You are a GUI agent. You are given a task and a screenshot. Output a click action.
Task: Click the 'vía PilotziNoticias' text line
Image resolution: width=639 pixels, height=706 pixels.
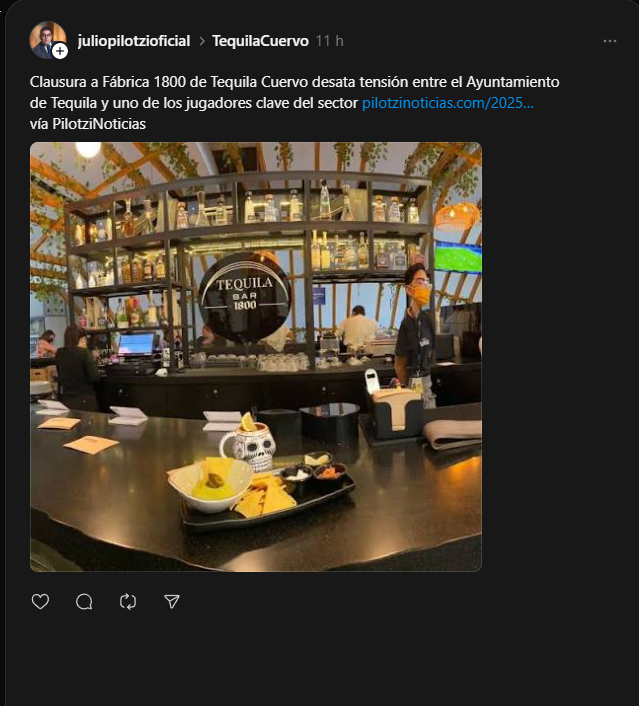point(88,124)
